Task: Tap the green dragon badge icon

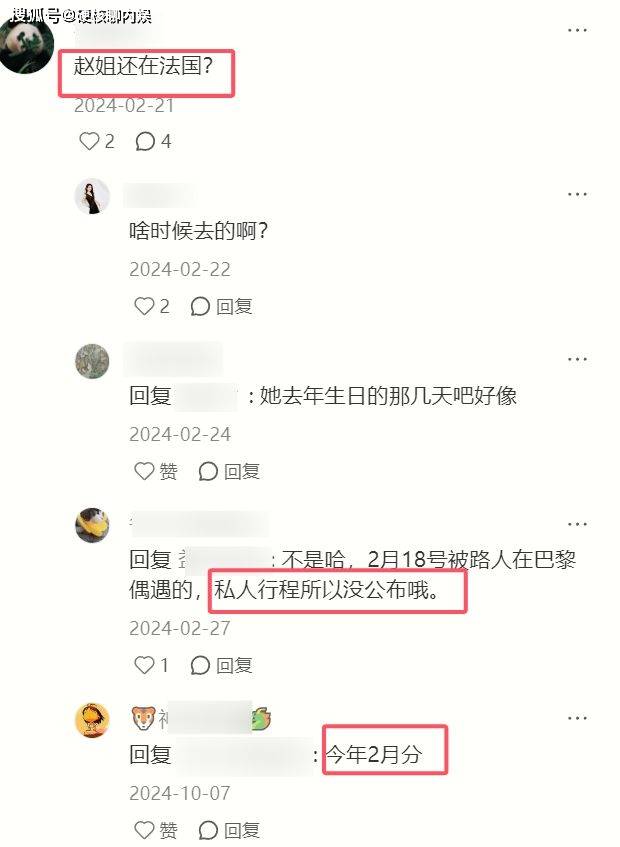Action: click(261, 718)
